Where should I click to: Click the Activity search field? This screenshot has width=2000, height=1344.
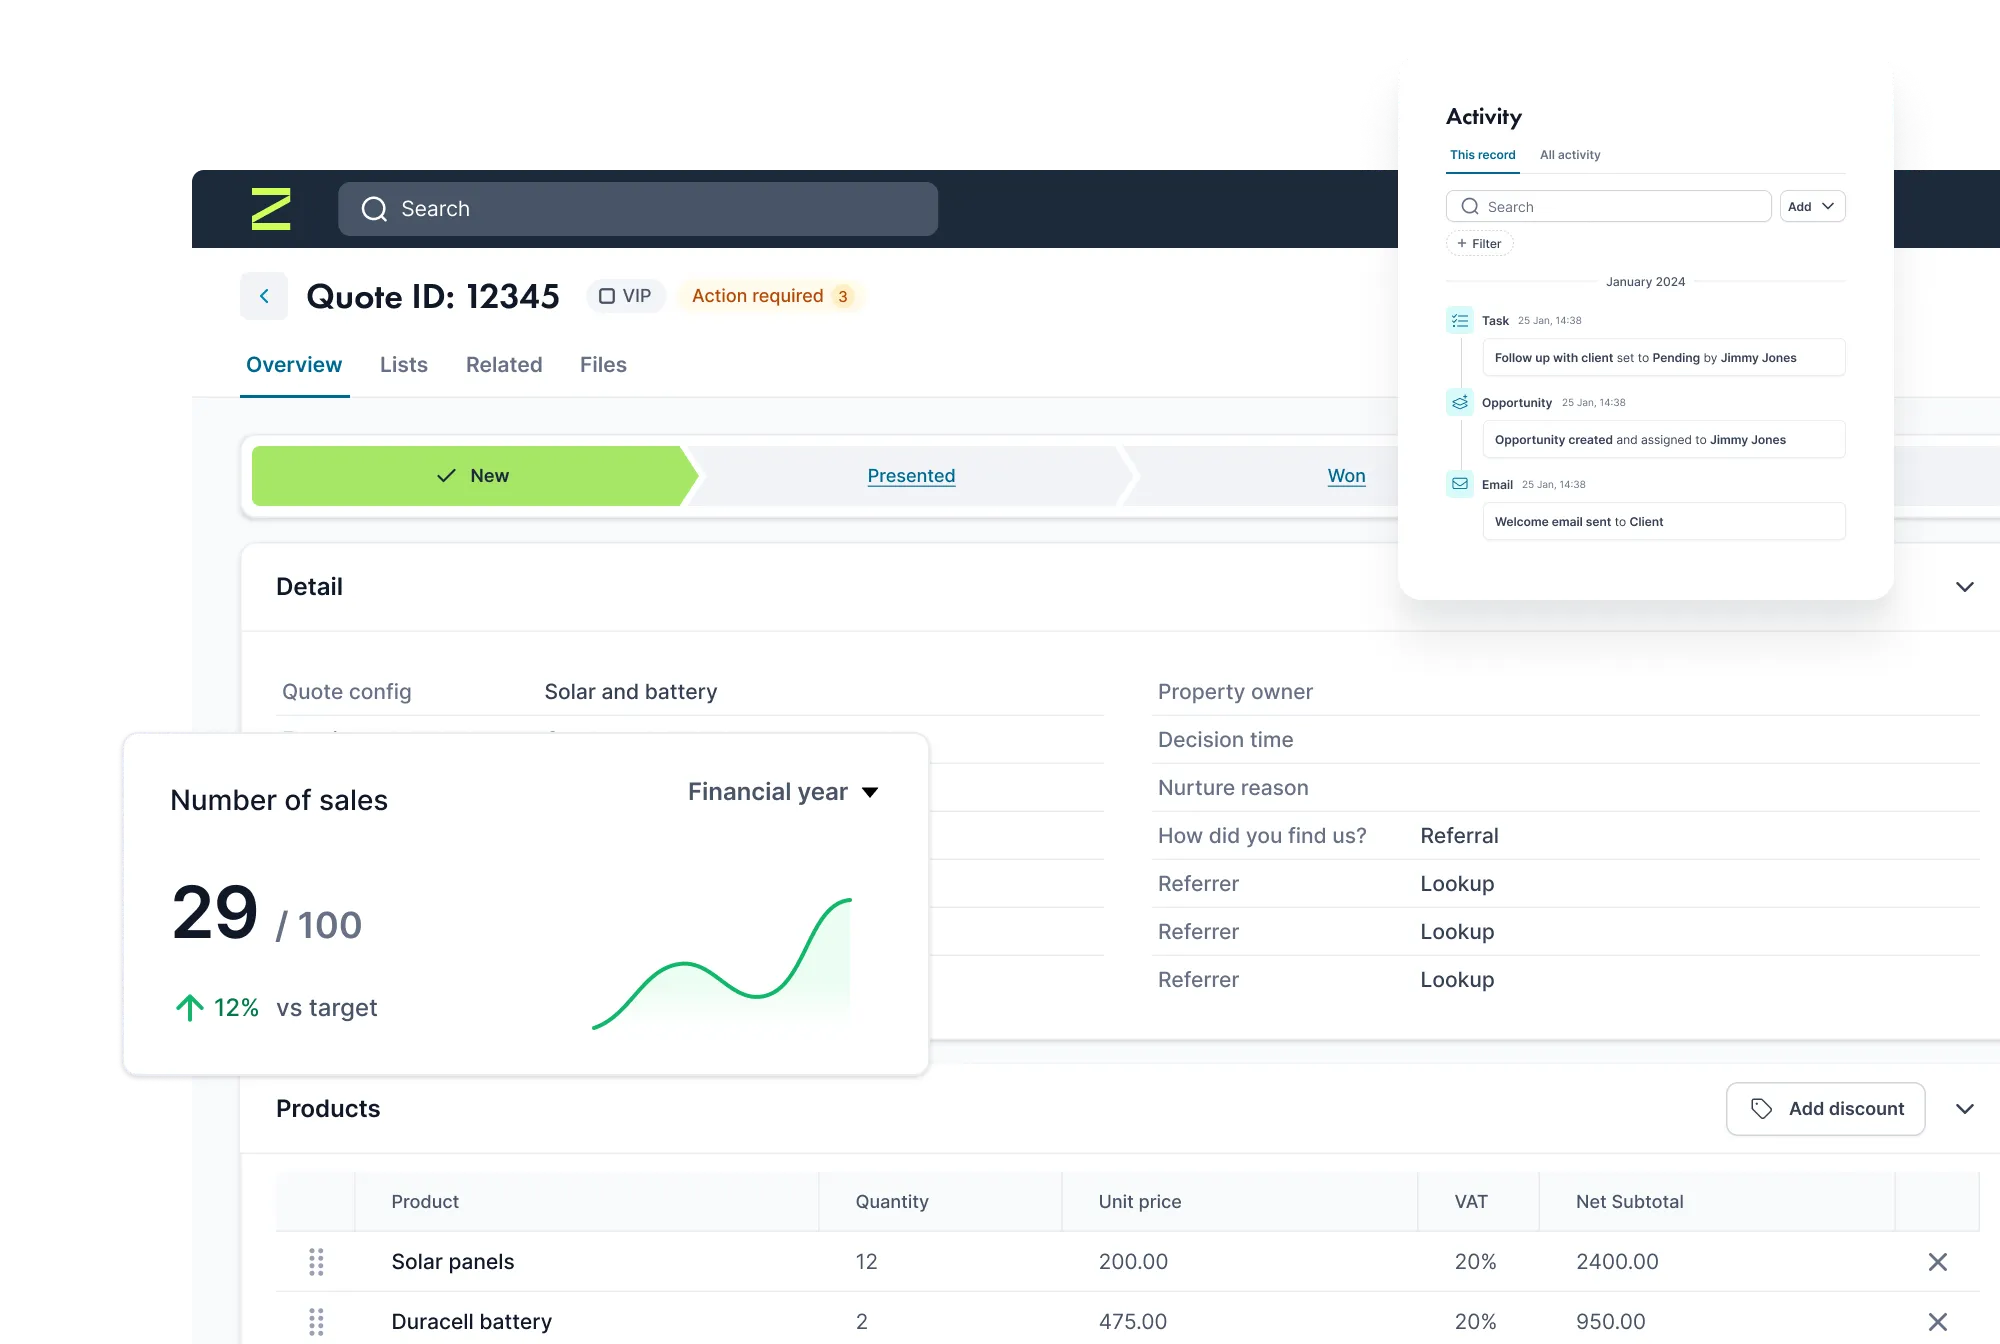click(1608, 207)
